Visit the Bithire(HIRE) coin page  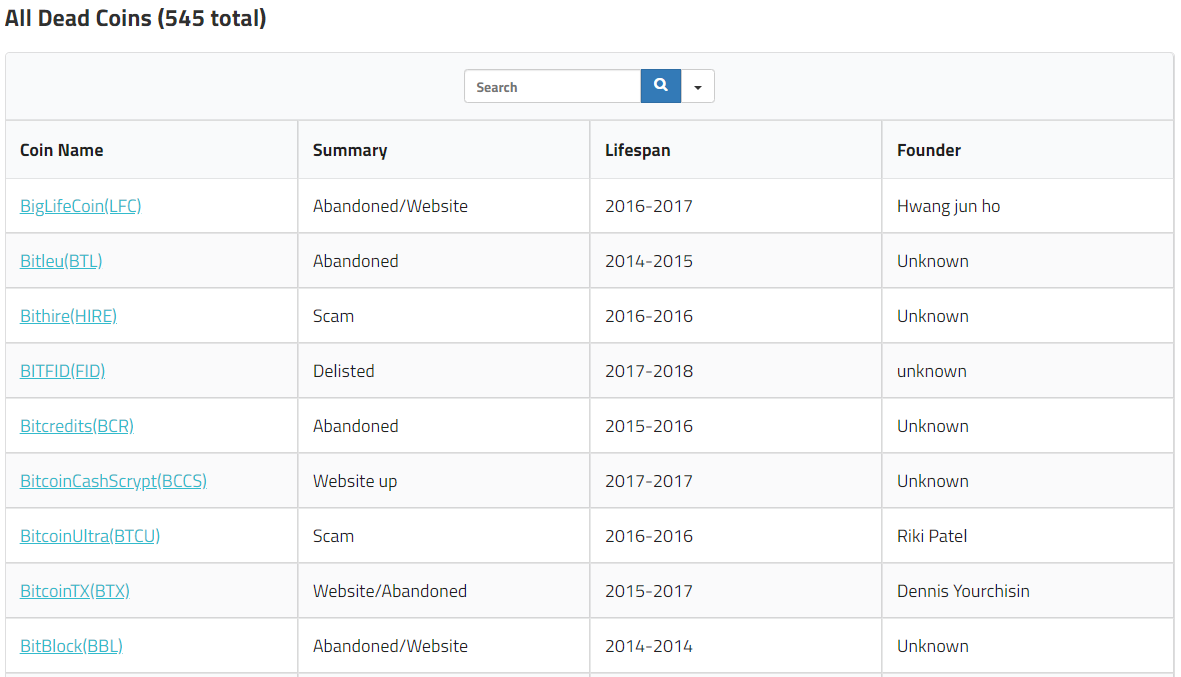coord(68,316)
